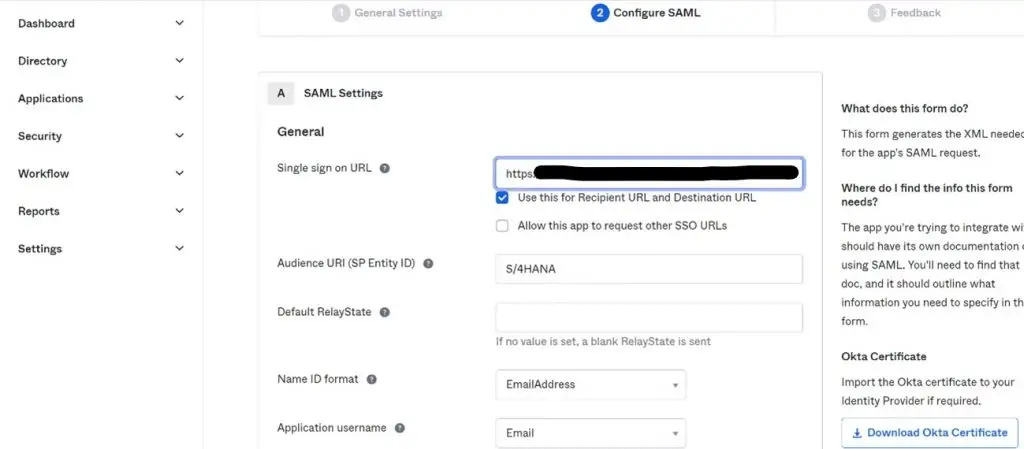Expand the Reports sidebar chevron
This screenshot has height=449, width=1024.
(x=180, y=211)
